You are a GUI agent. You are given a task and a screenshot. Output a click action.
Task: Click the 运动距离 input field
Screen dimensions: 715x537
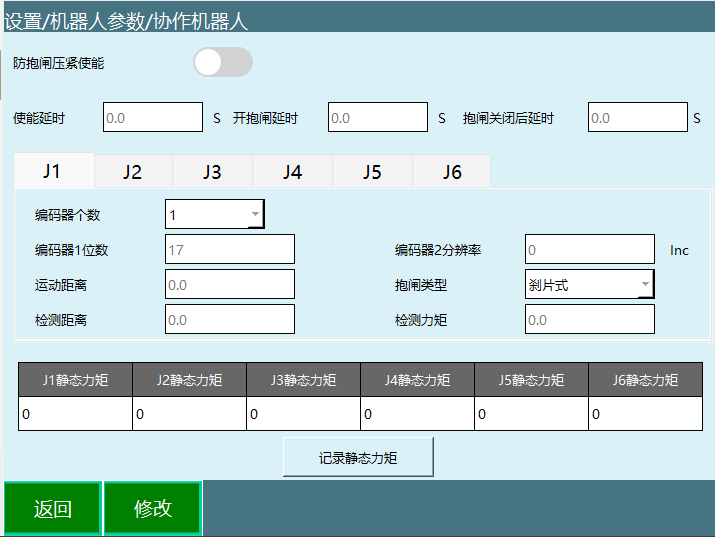click(x=230, y=285)
